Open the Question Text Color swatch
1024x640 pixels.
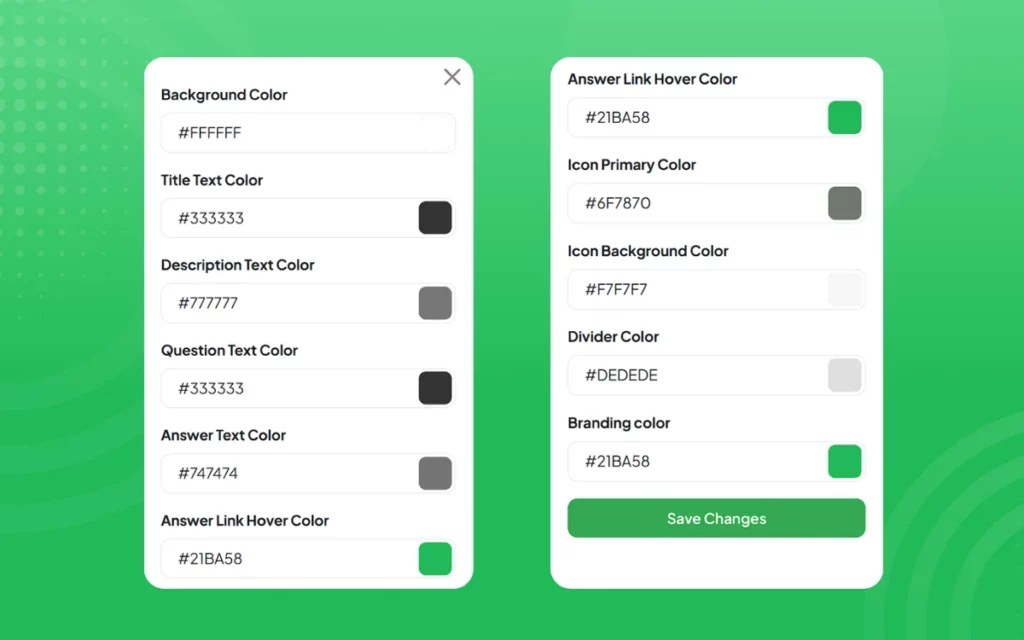pyautogui.click(x=435, y=388)
